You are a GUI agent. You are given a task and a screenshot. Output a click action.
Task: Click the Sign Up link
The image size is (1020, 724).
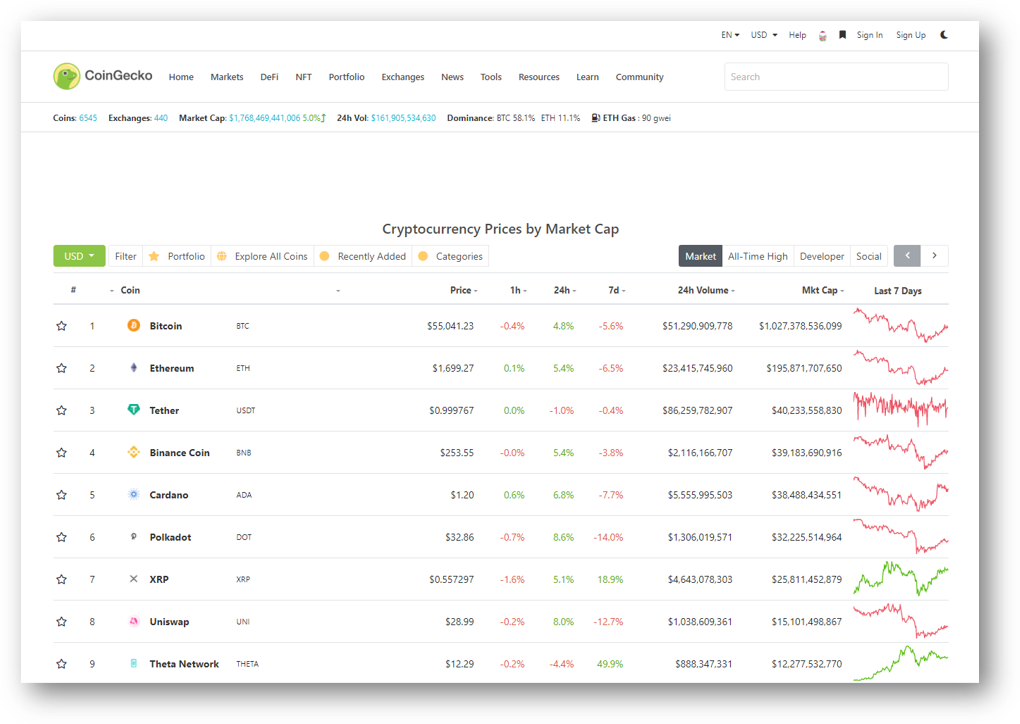point(911,35)
